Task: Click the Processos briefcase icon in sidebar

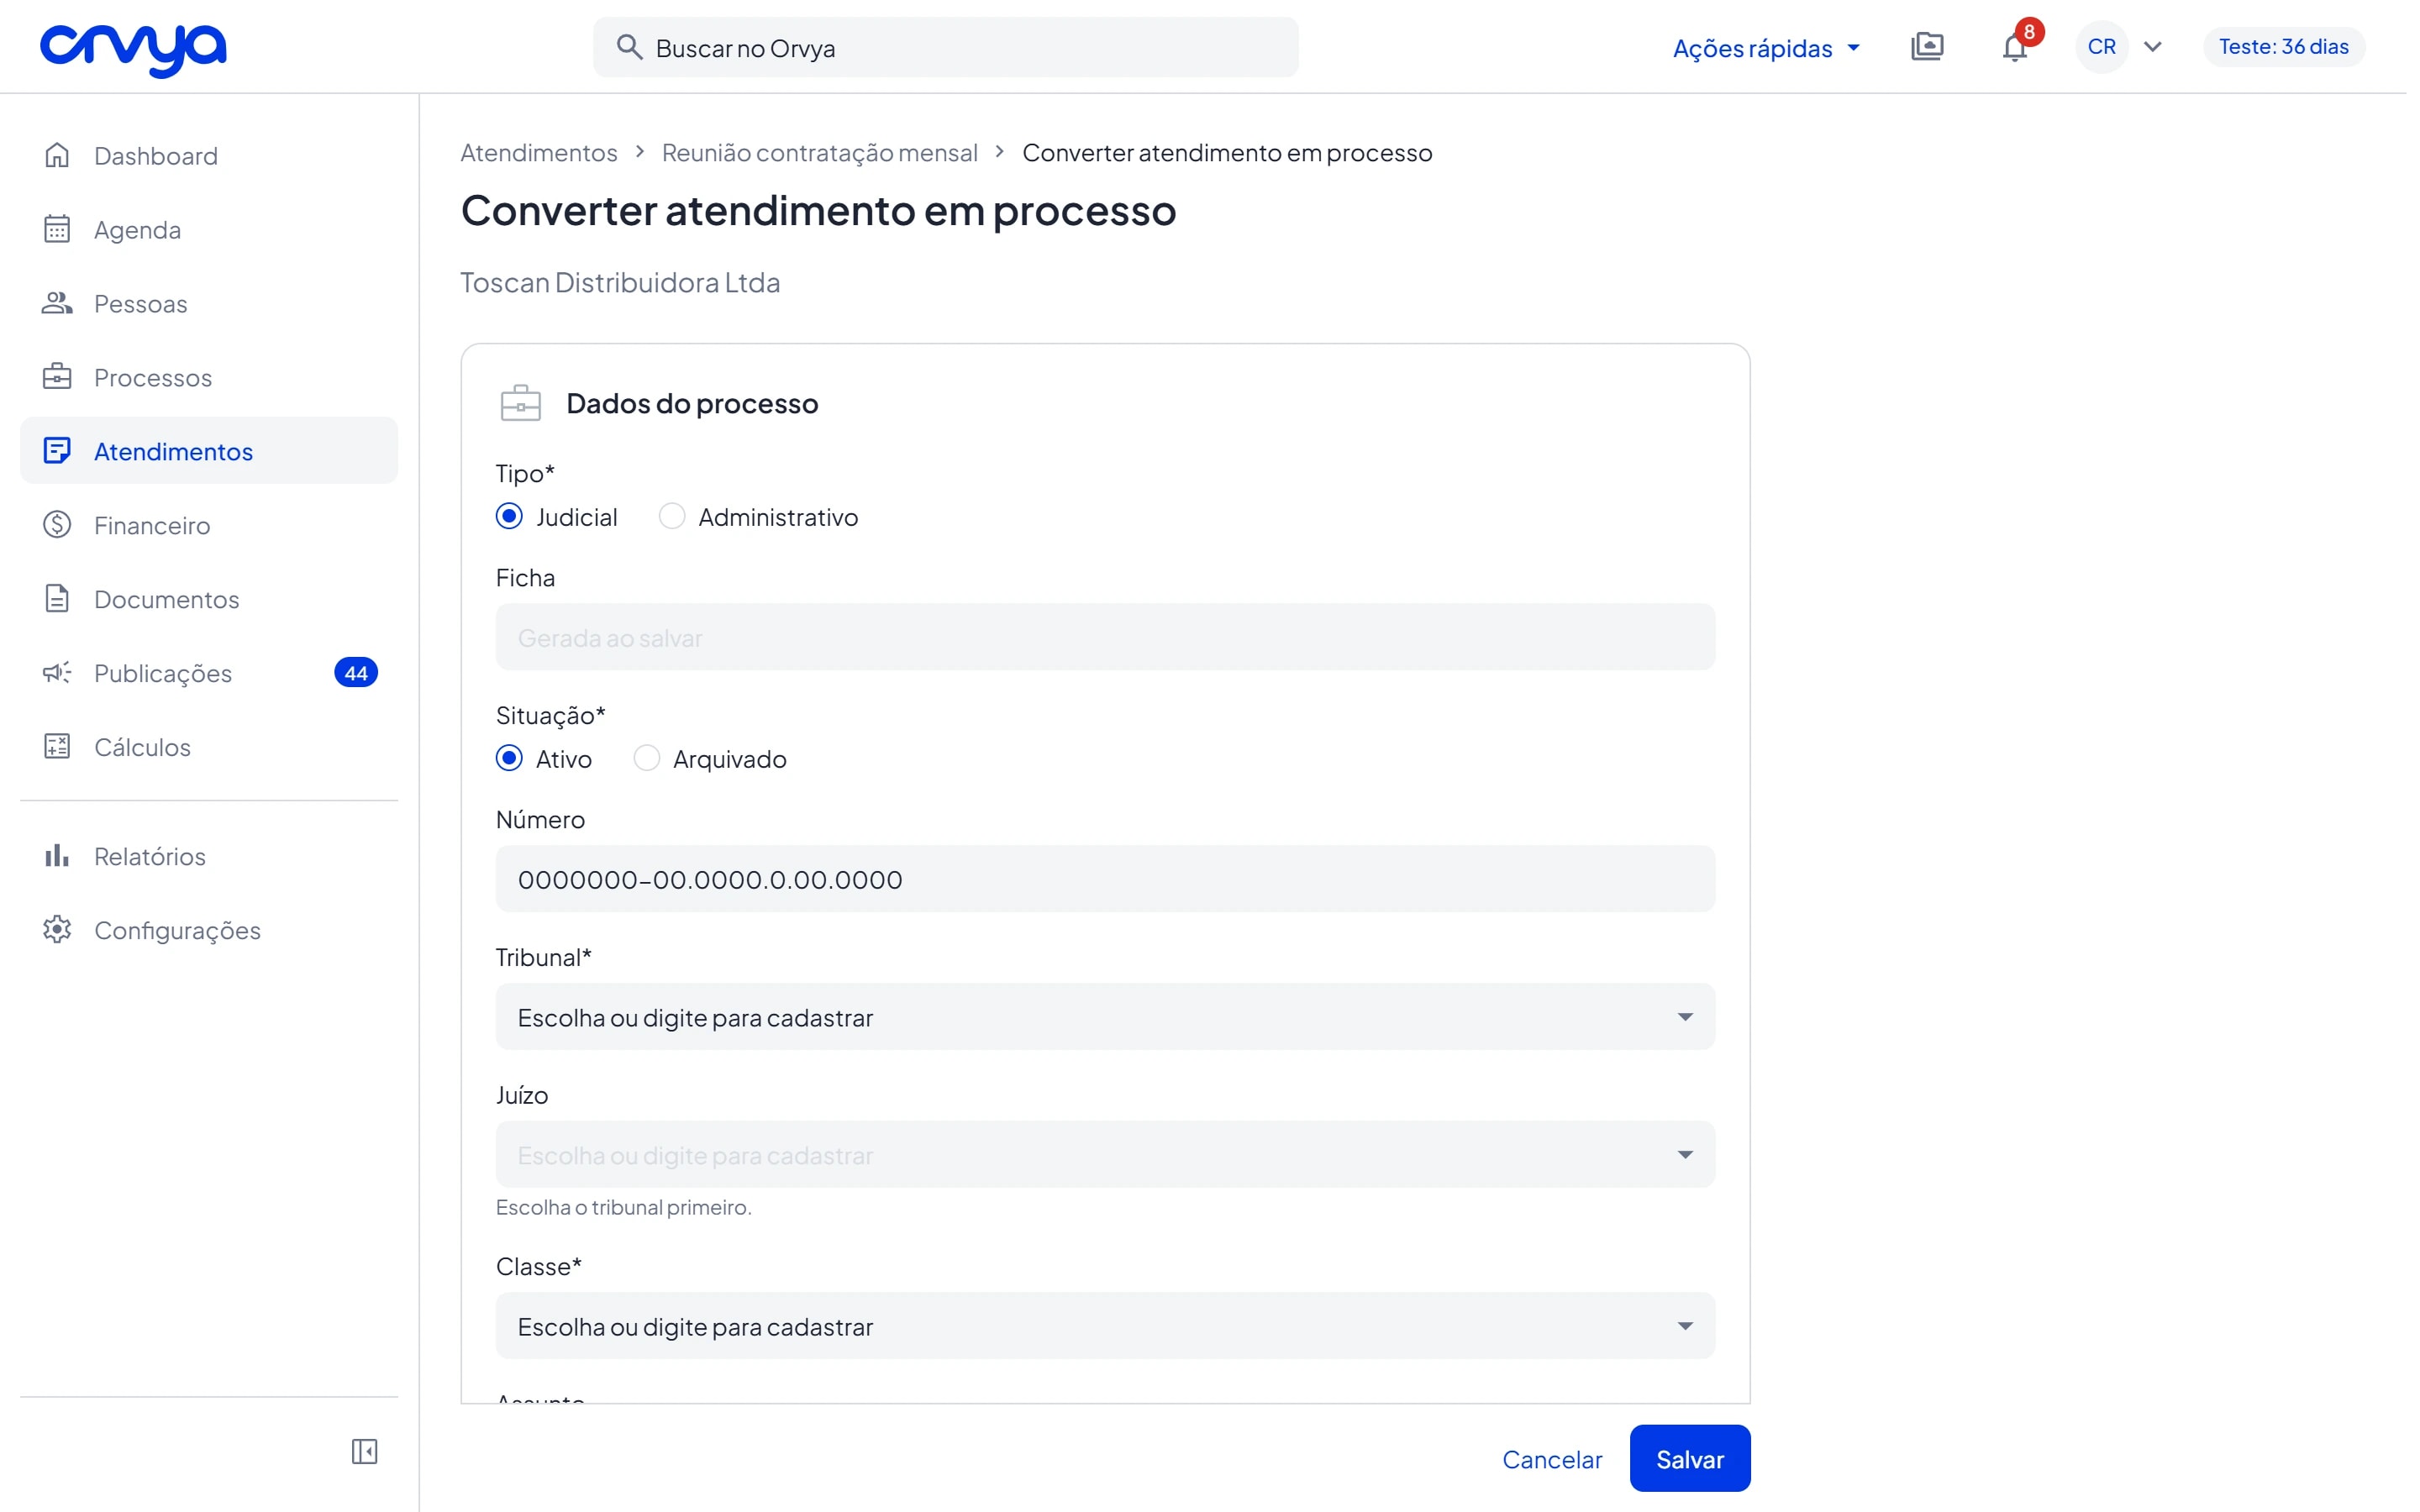Action: (57, 377)
